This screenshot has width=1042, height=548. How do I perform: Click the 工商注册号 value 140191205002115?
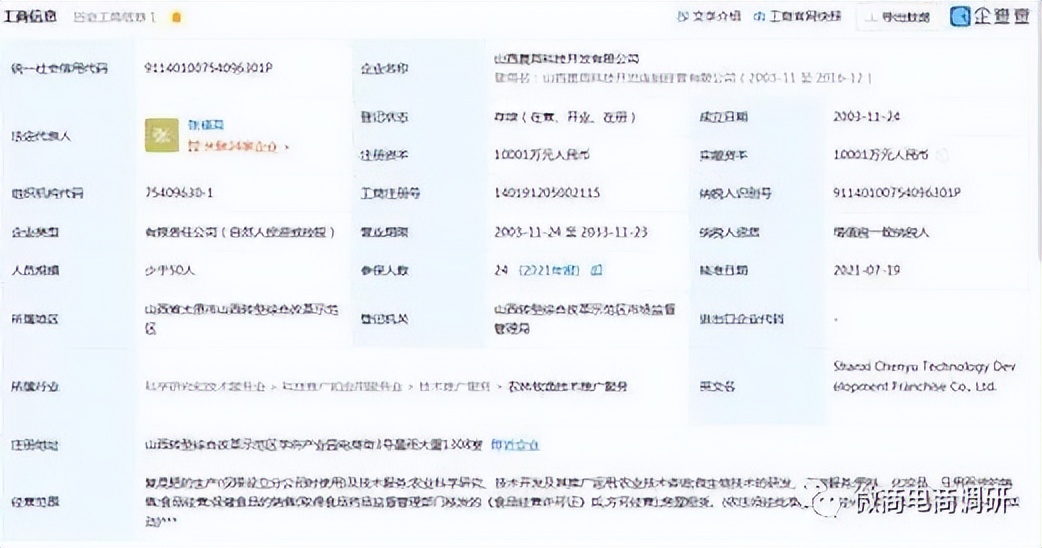coord(547,193)
